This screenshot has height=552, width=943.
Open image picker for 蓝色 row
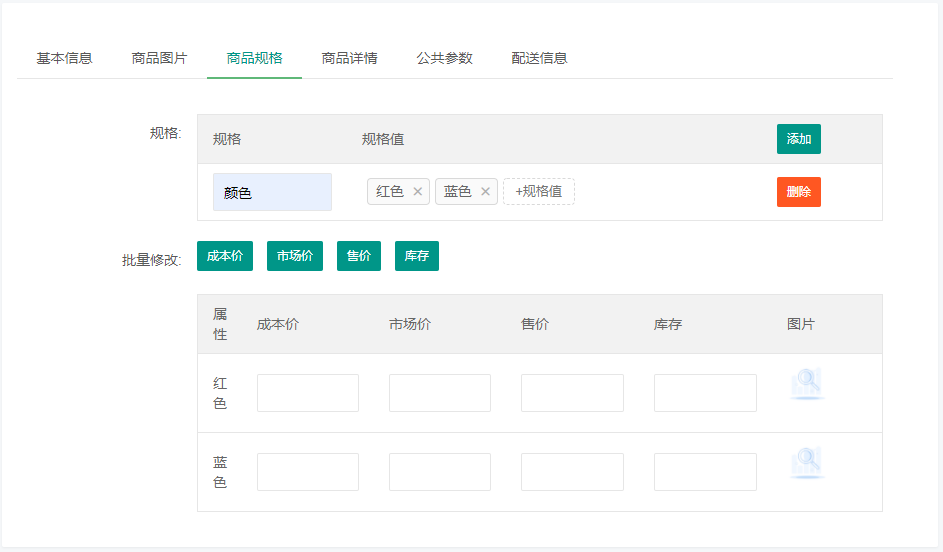(x=807, y=463)
